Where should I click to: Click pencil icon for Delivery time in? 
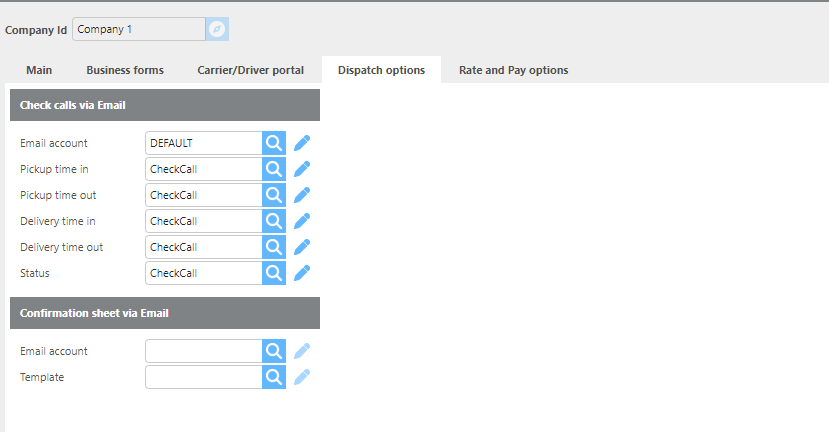(x=302, y=221)
